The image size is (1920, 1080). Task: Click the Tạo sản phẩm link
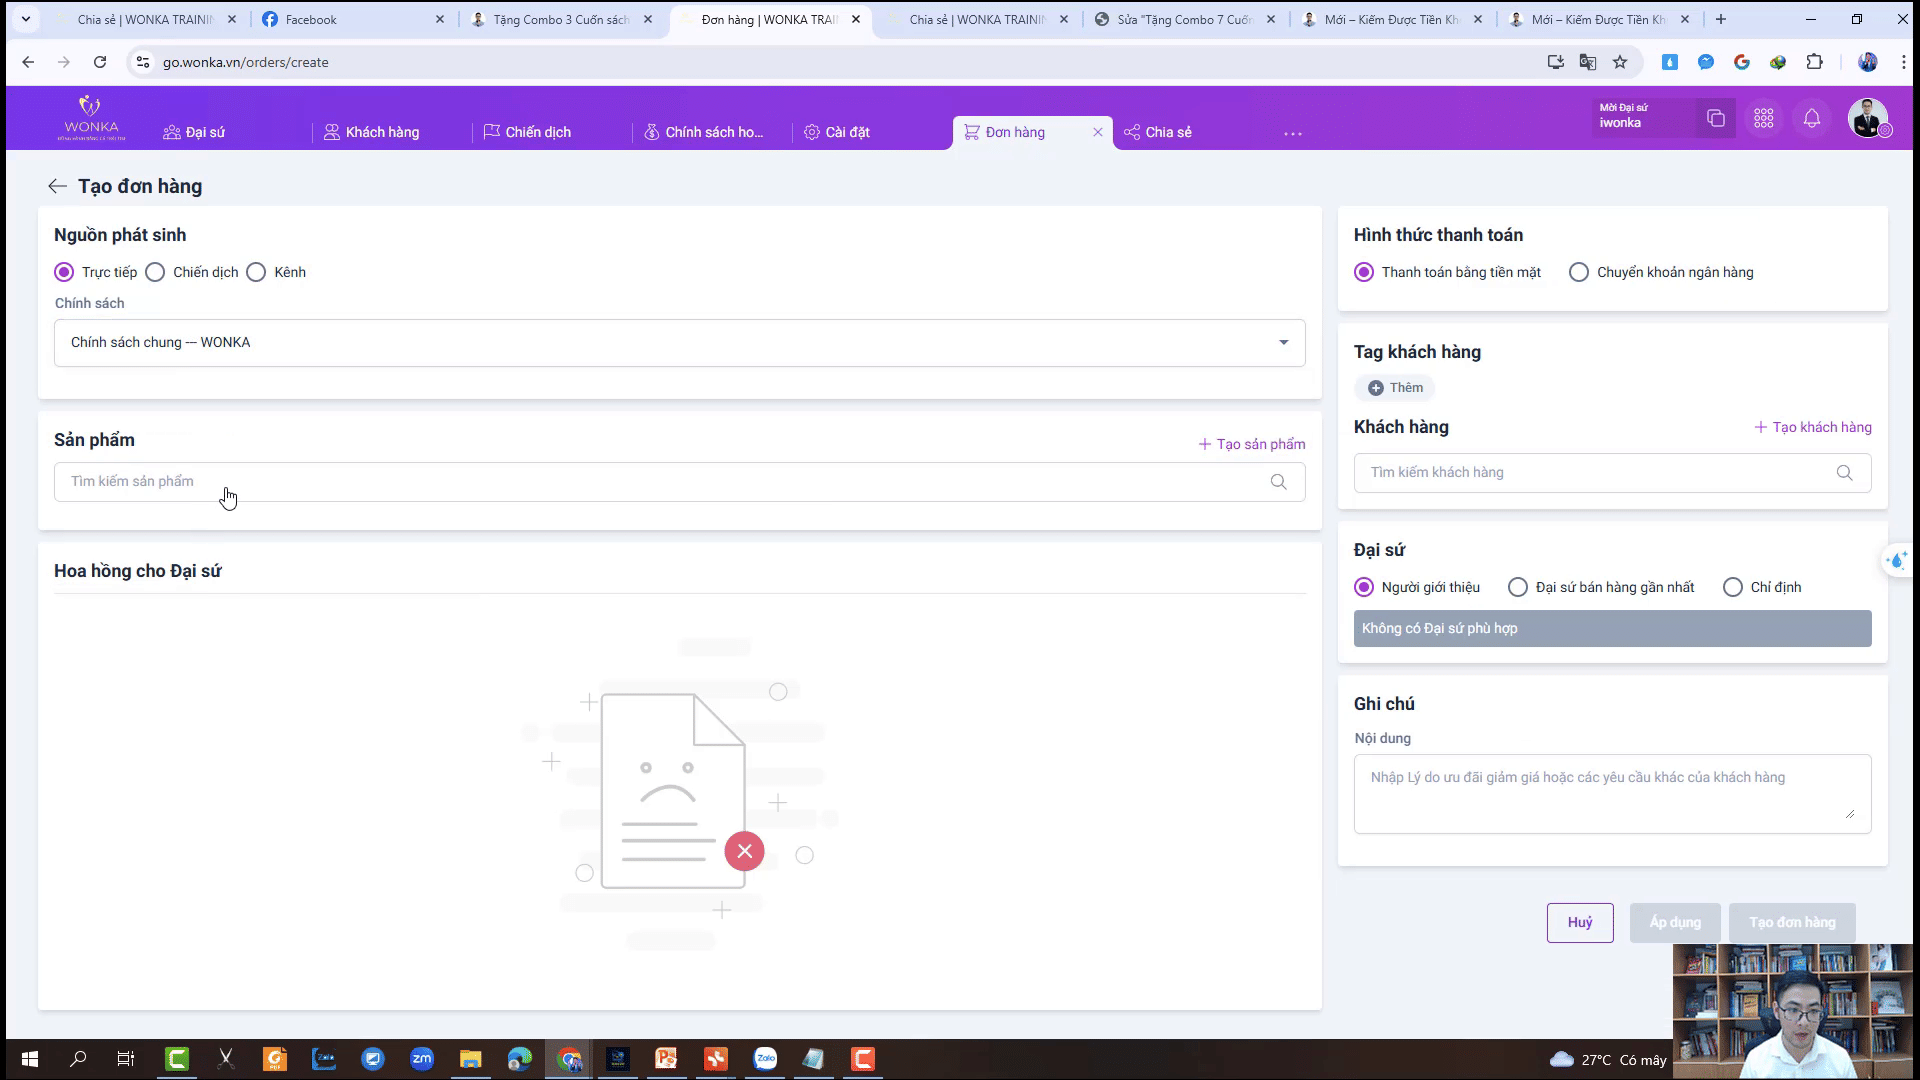1251,444
